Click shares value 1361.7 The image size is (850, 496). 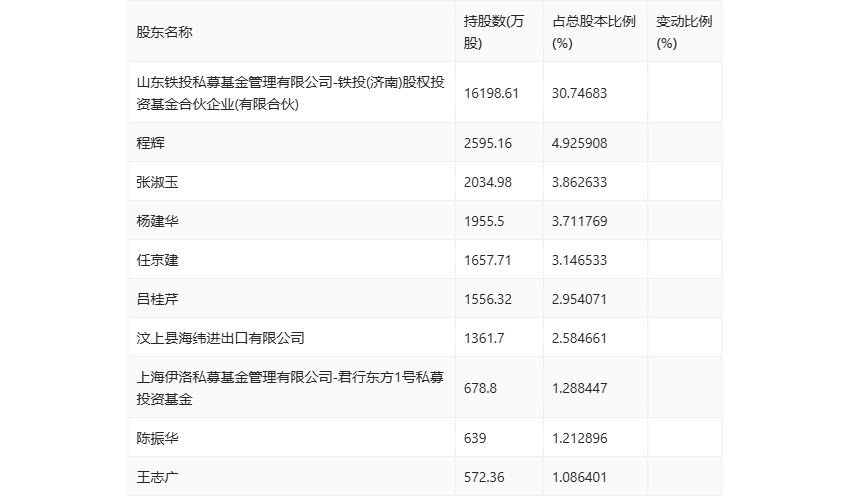484,338
